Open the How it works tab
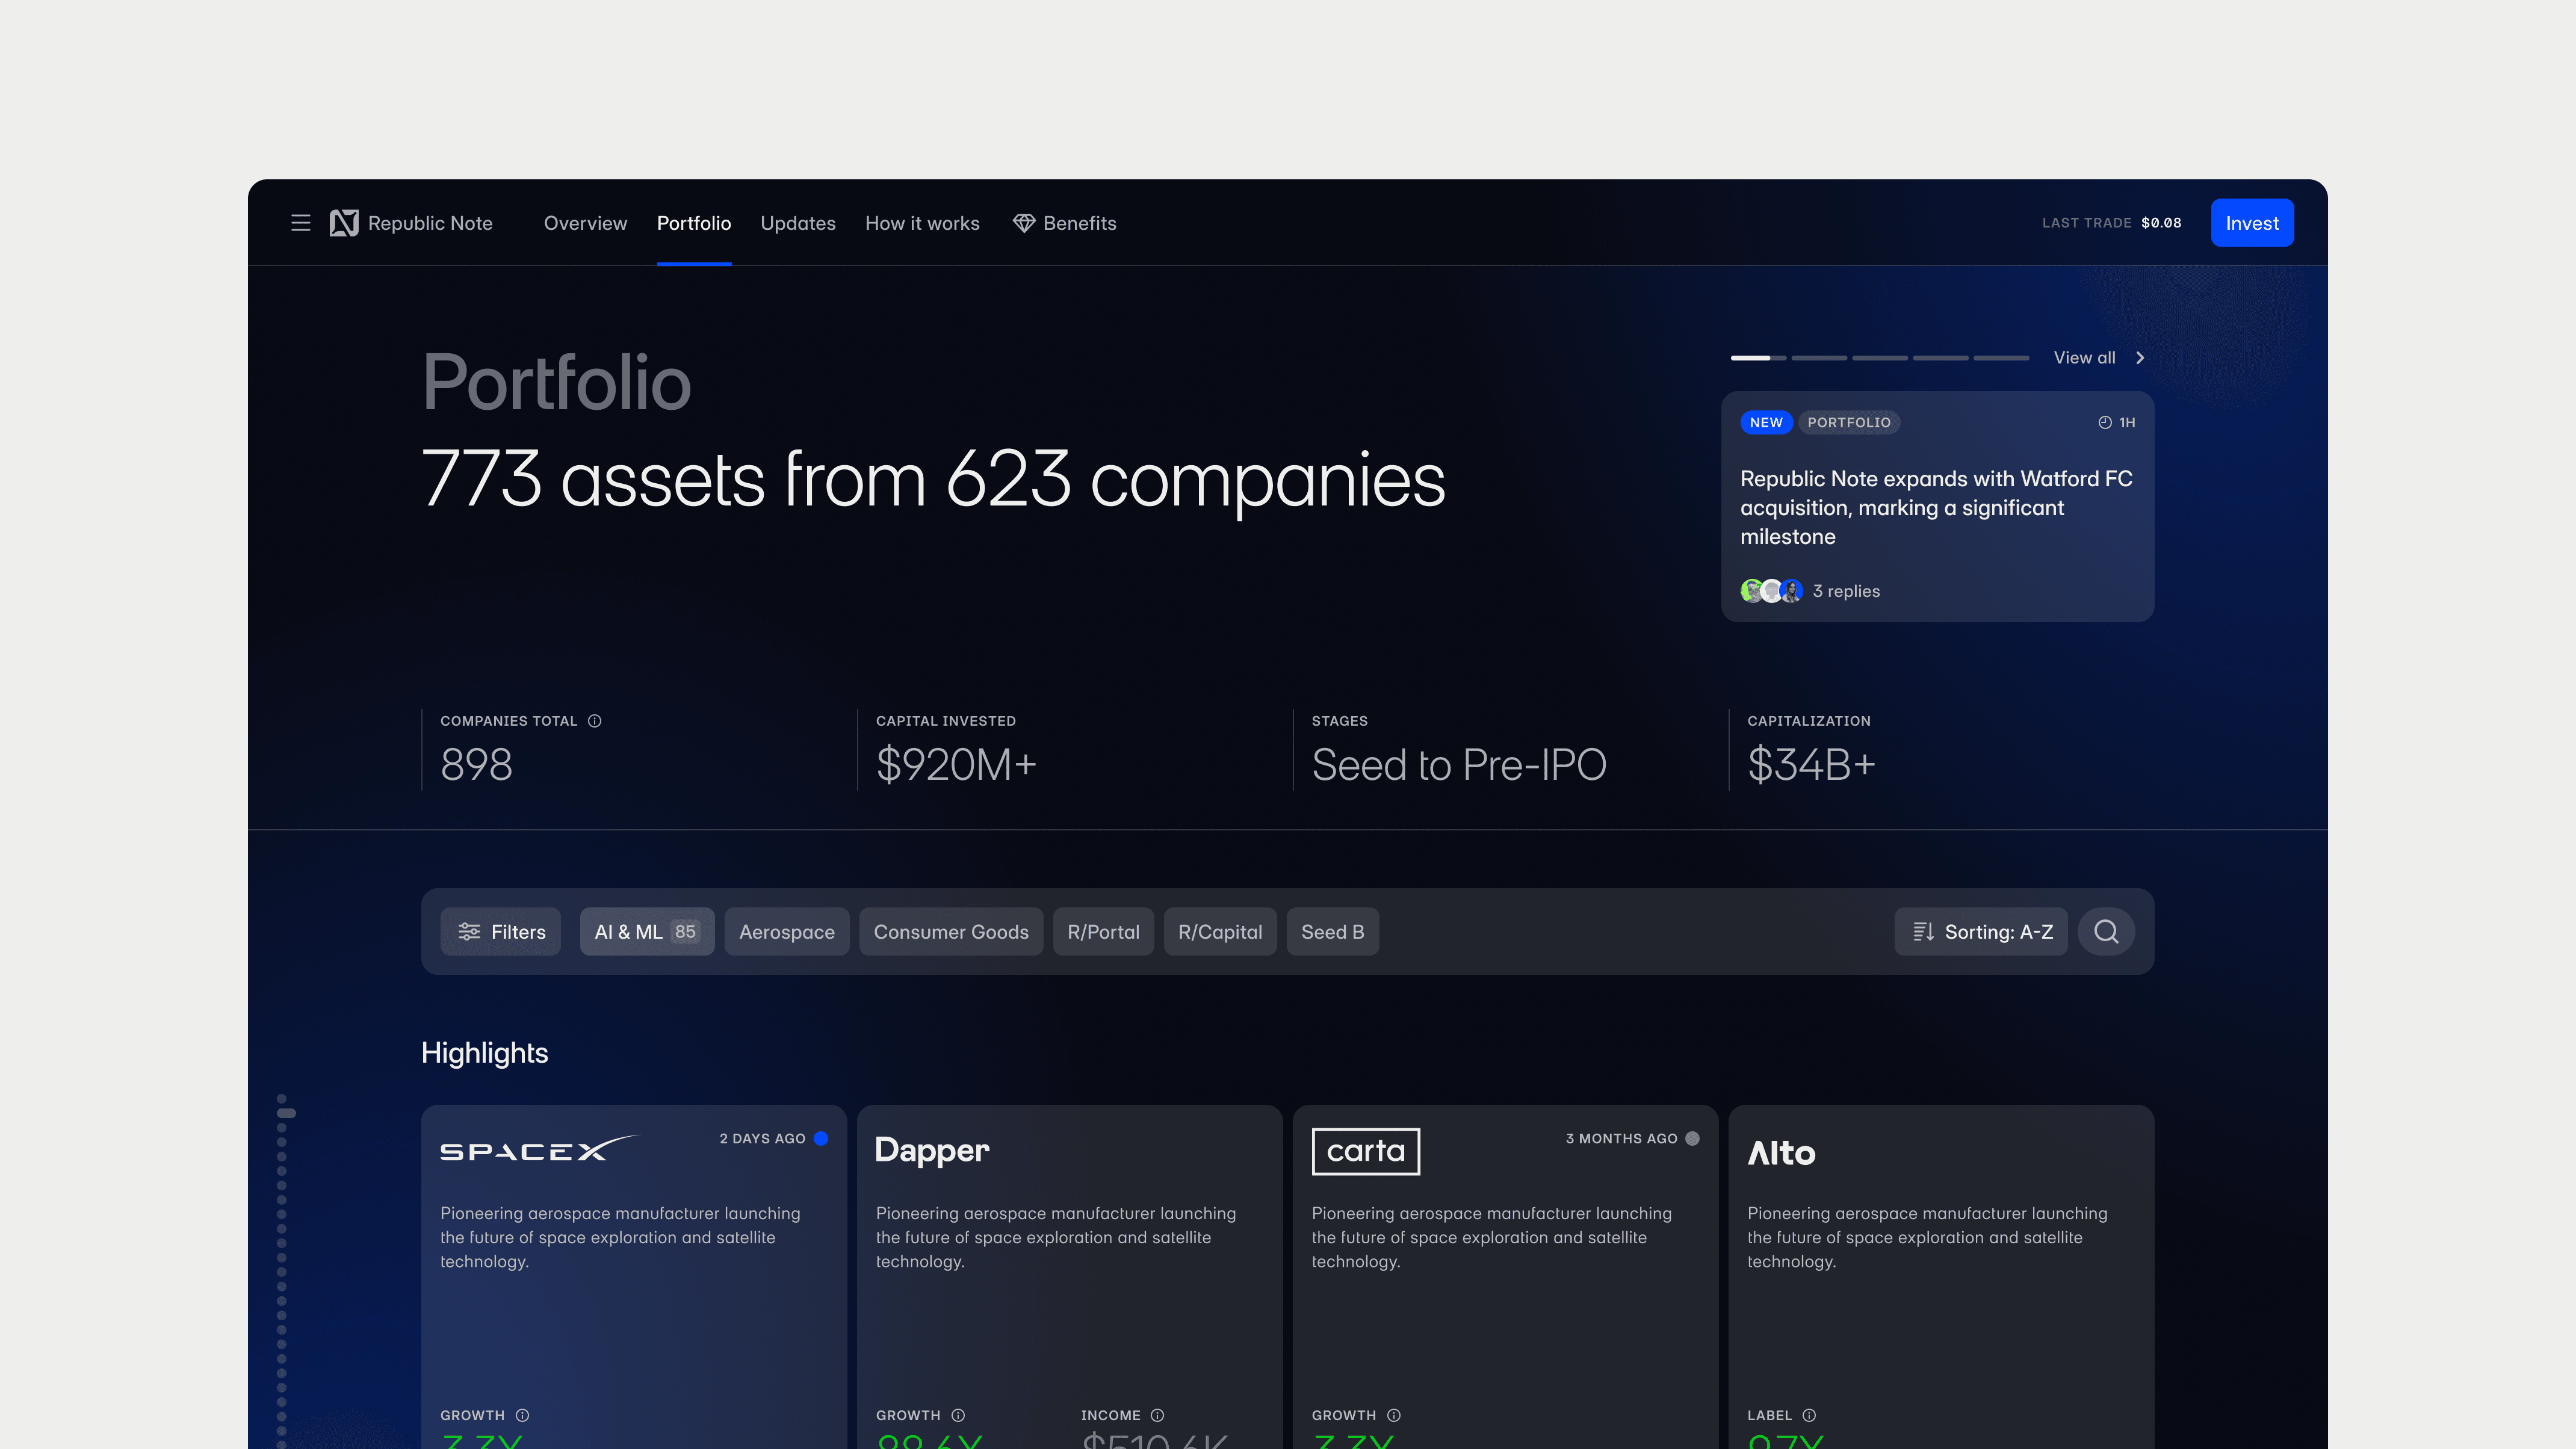This screenshot has width=2576, height=1449. point(921,223)
